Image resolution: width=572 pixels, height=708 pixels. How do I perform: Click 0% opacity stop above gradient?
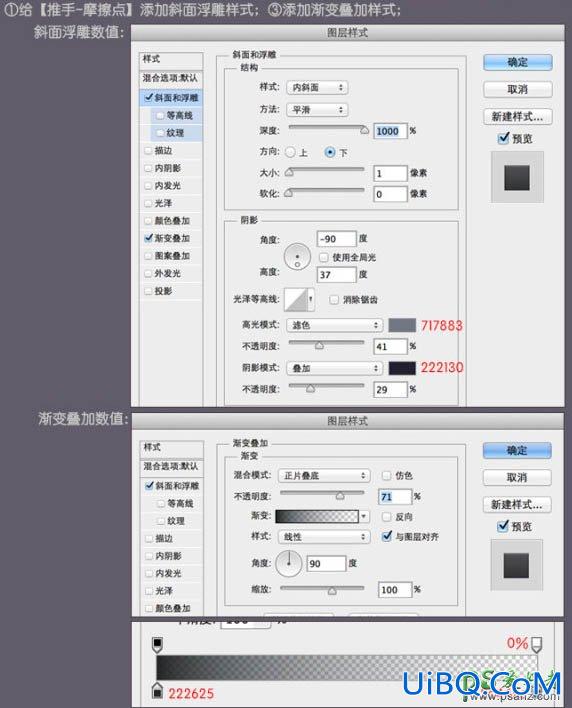(536, 645)
